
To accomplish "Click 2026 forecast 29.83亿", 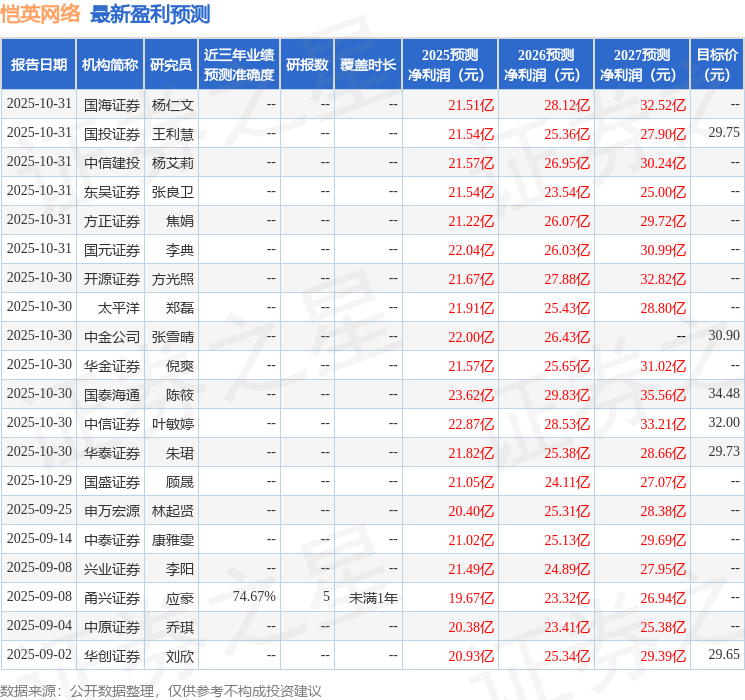I will click(567, 395).
